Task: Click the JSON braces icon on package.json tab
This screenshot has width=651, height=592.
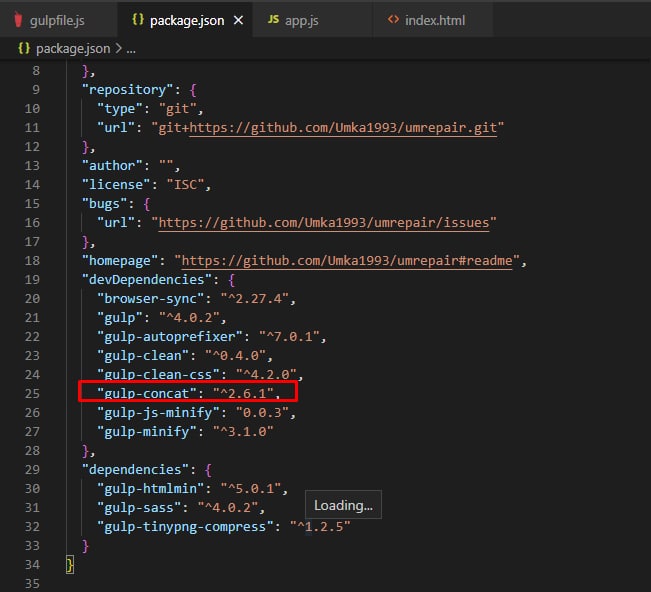Action: coord(137,19)
